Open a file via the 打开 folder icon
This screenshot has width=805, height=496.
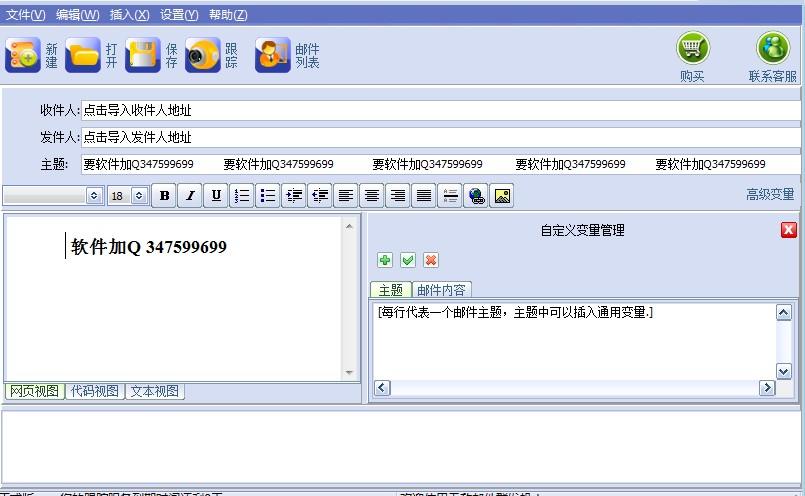point(83,55)
